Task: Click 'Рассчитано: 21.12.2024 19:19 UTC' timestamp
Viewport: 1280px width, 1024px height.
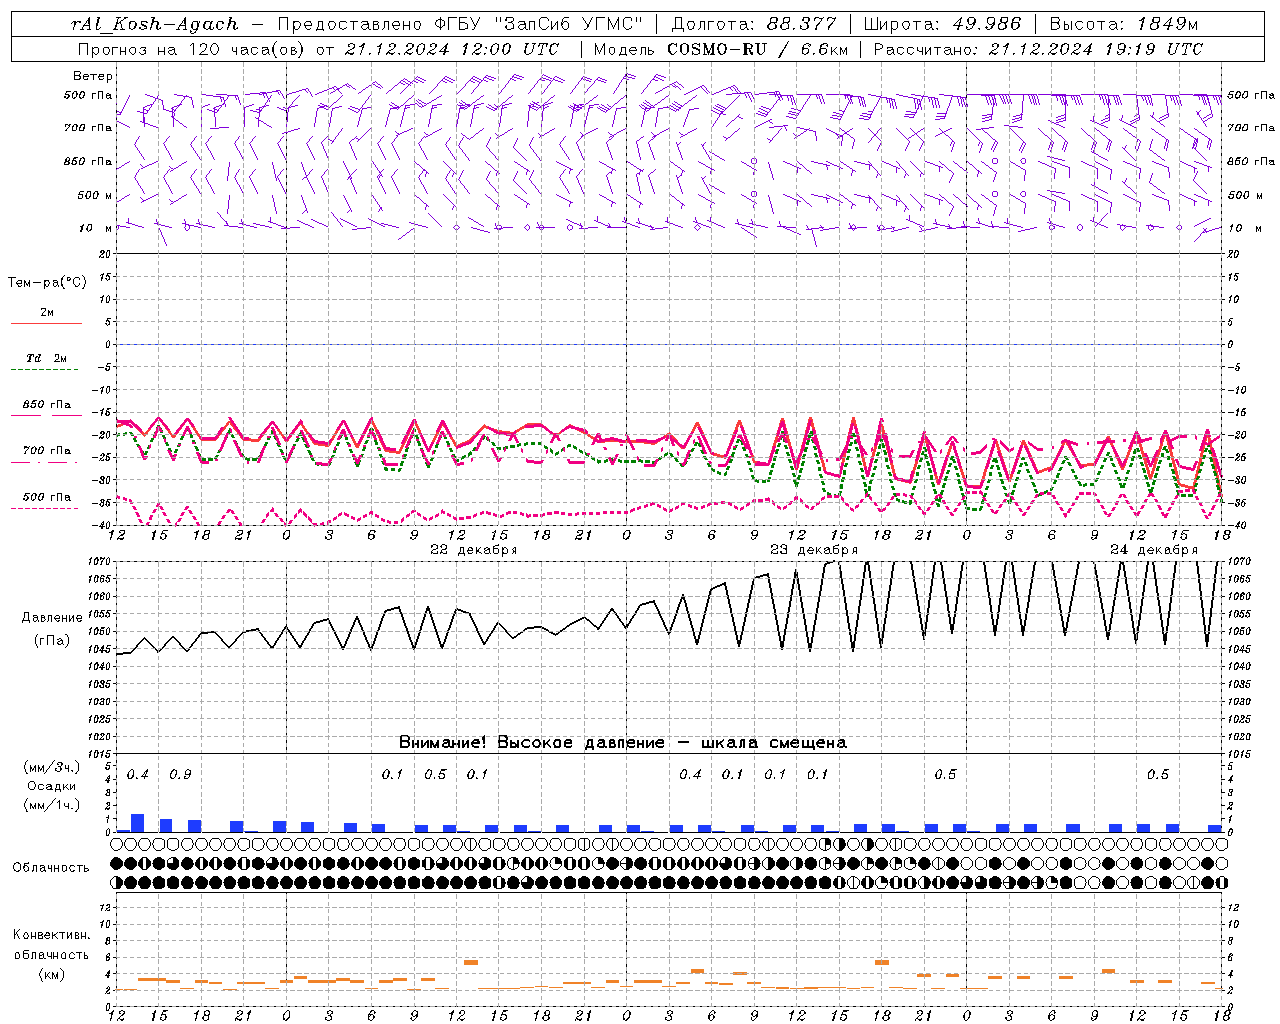Action: coord(1038,49)
